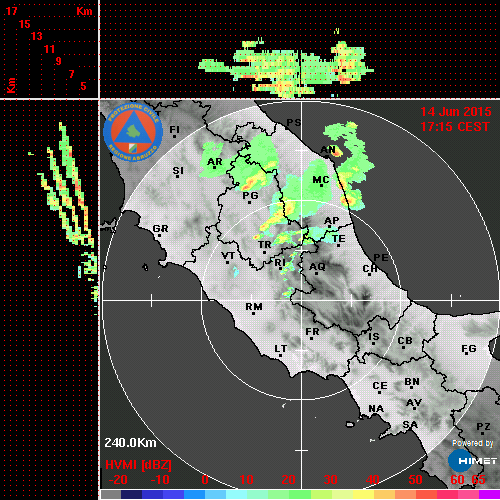The image size is (500, 500).
Task: Click the '65' dBZ scale value
Action: pos(478,480)
